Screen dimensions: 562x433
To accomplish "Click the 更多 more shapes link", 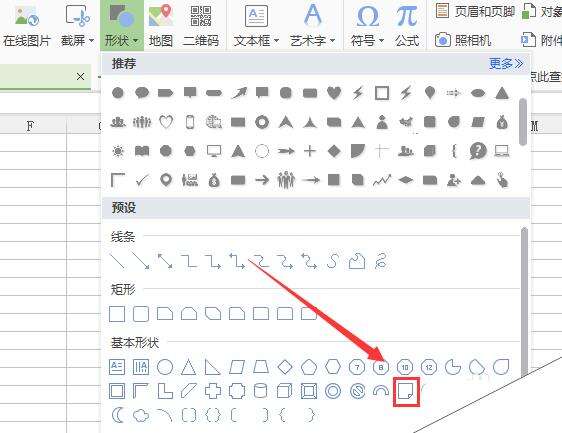I will (x=506, y=64).
